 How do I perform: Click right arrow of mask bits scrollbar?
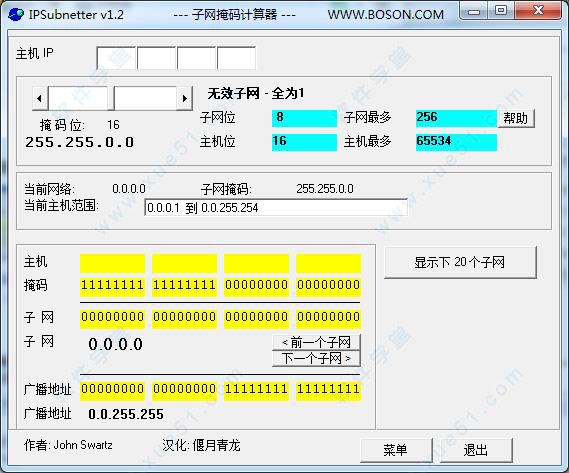point(184,98)
